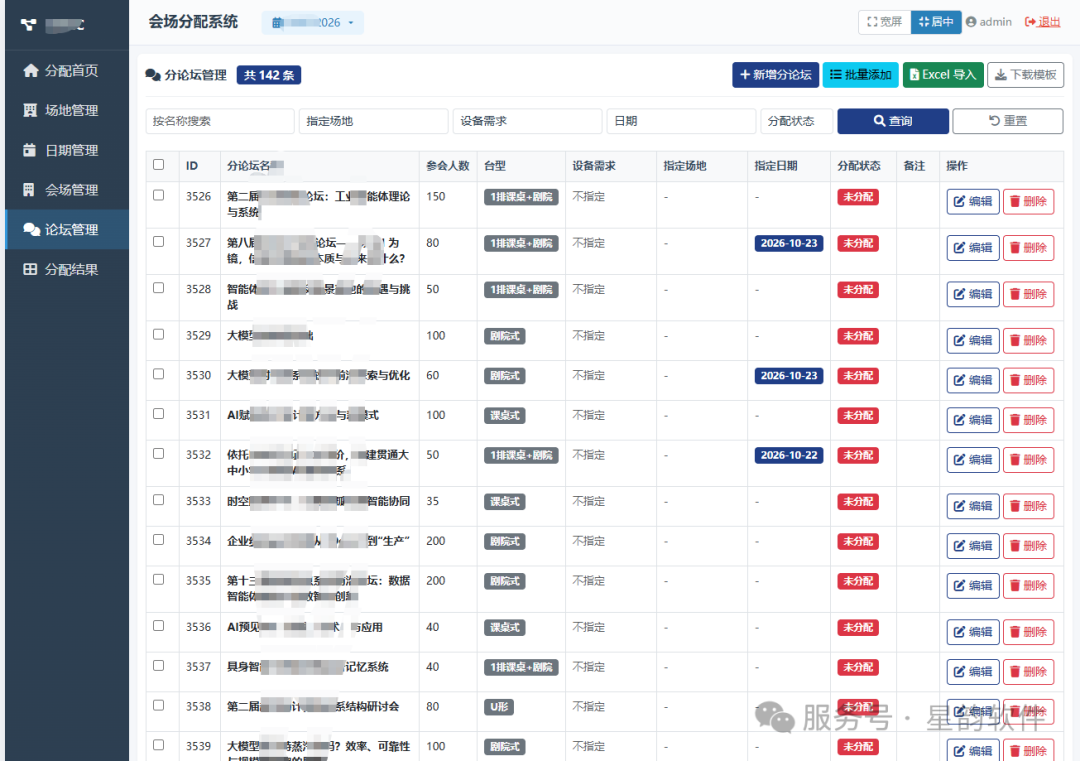Delete forum row 3533
The height and width of the screenshot is (761, 1080).
[x=1028, y=506]
